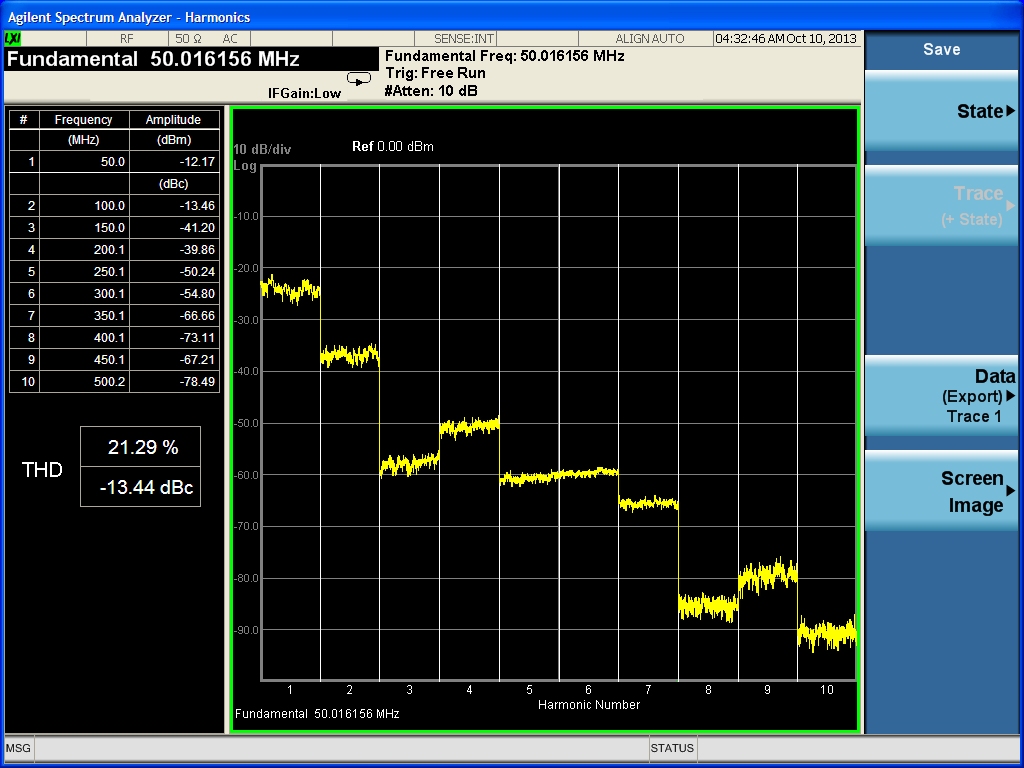Click harmonic 10 amplitude -78.49
The height and width of the screenshot is (768, 1024).
click(174, 381)
